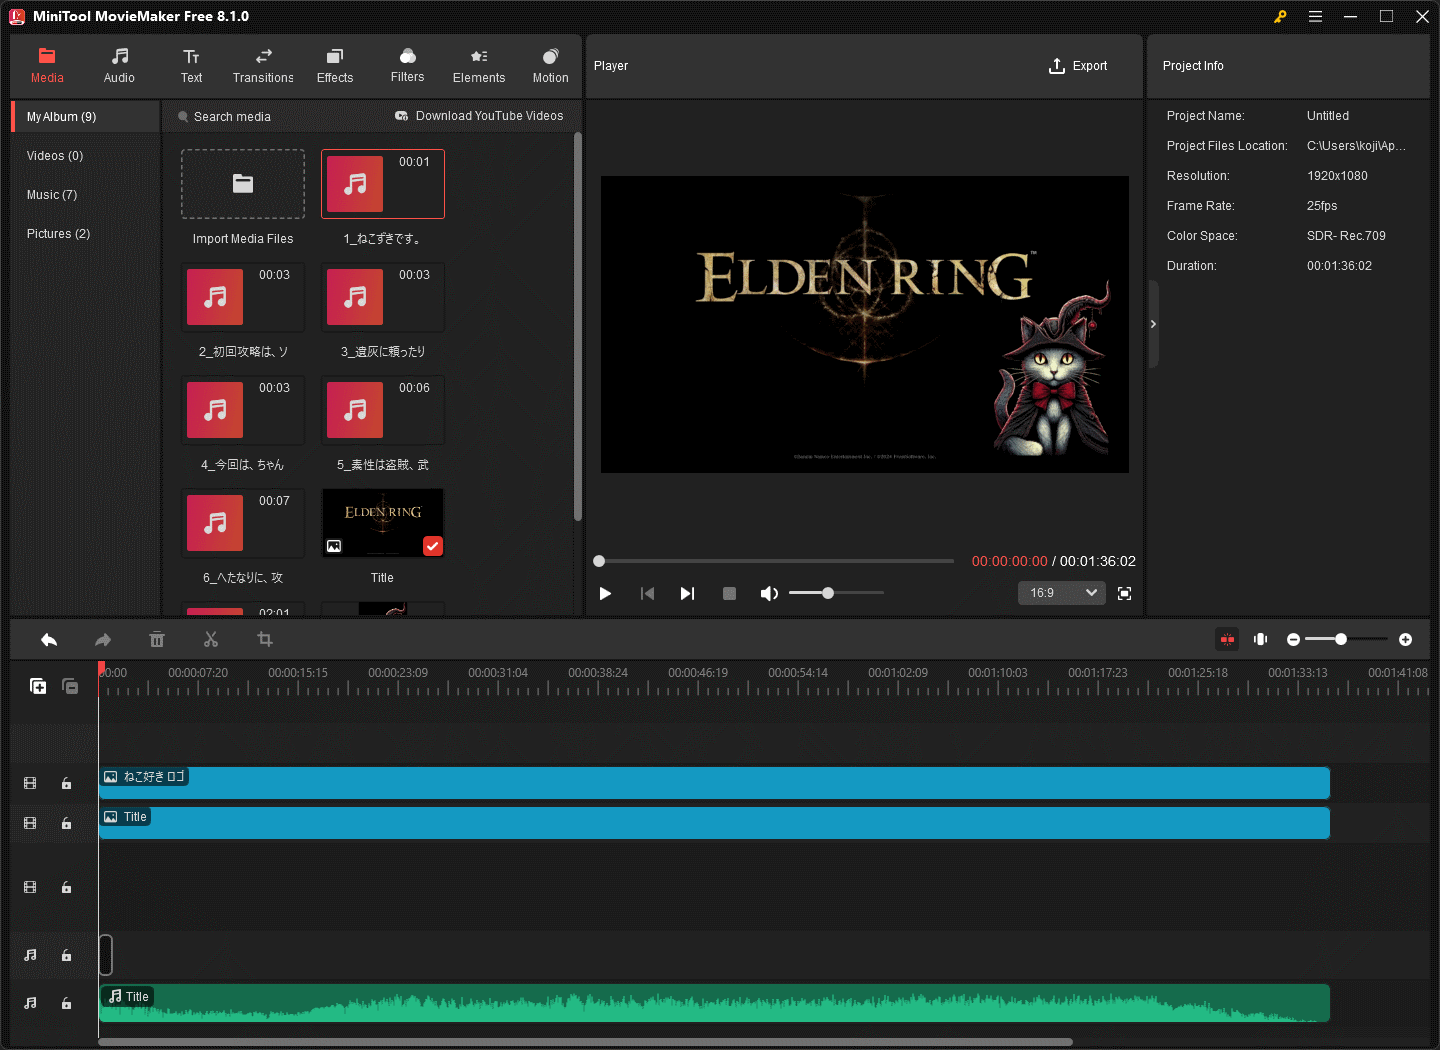Open the Filters tab
Image resolution: width=1440 pixels, height=1050 pixels.
(x=407, y=66)
